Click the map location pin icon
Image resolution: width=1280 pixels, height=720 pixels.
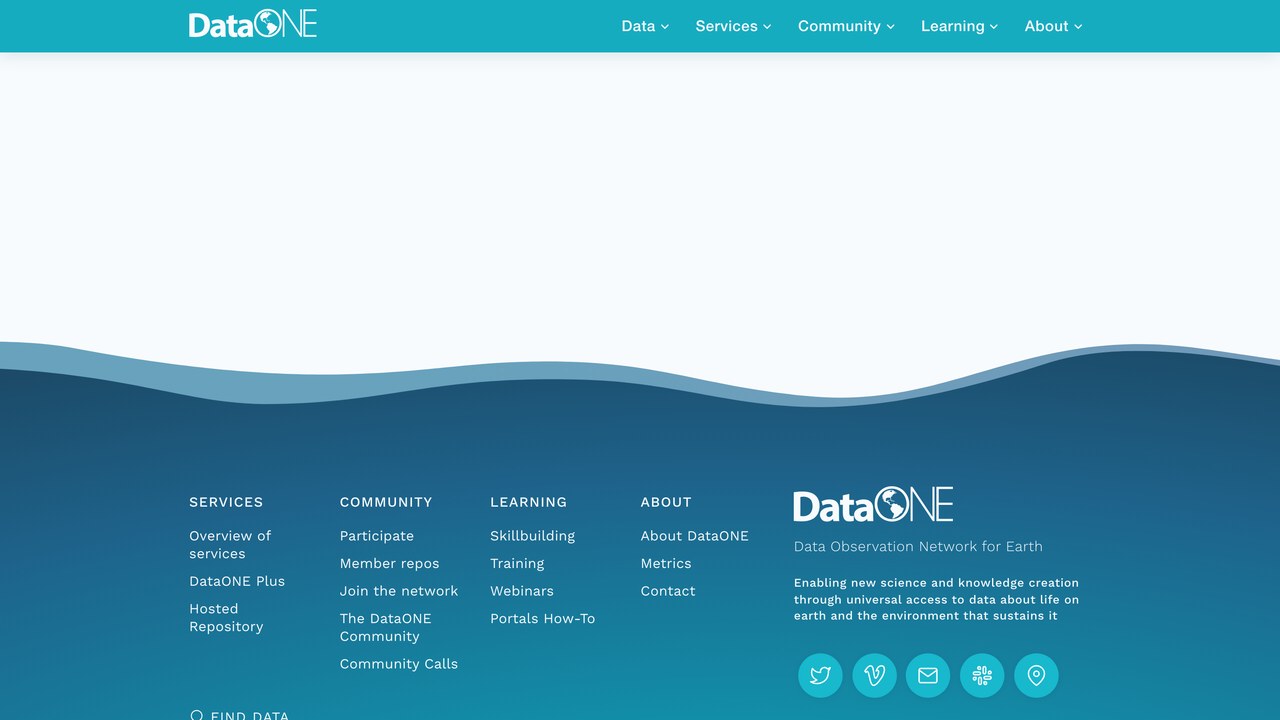click(1036, 676)
